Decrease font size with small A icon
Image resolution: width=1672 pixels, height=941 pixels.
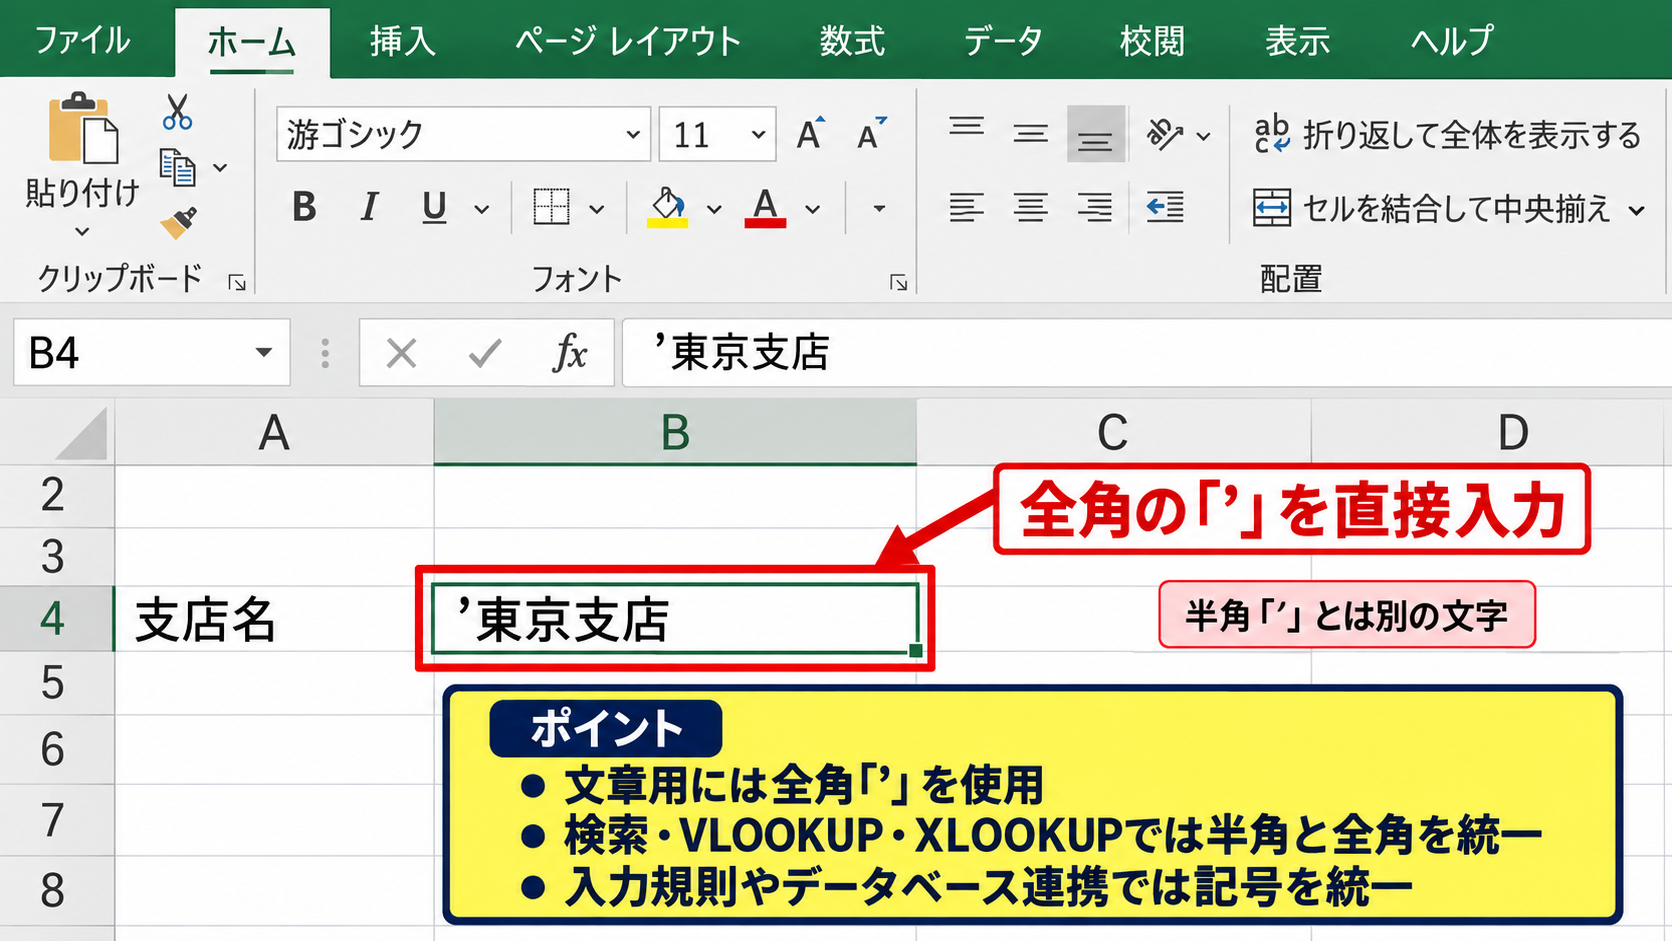pos(871,134)
